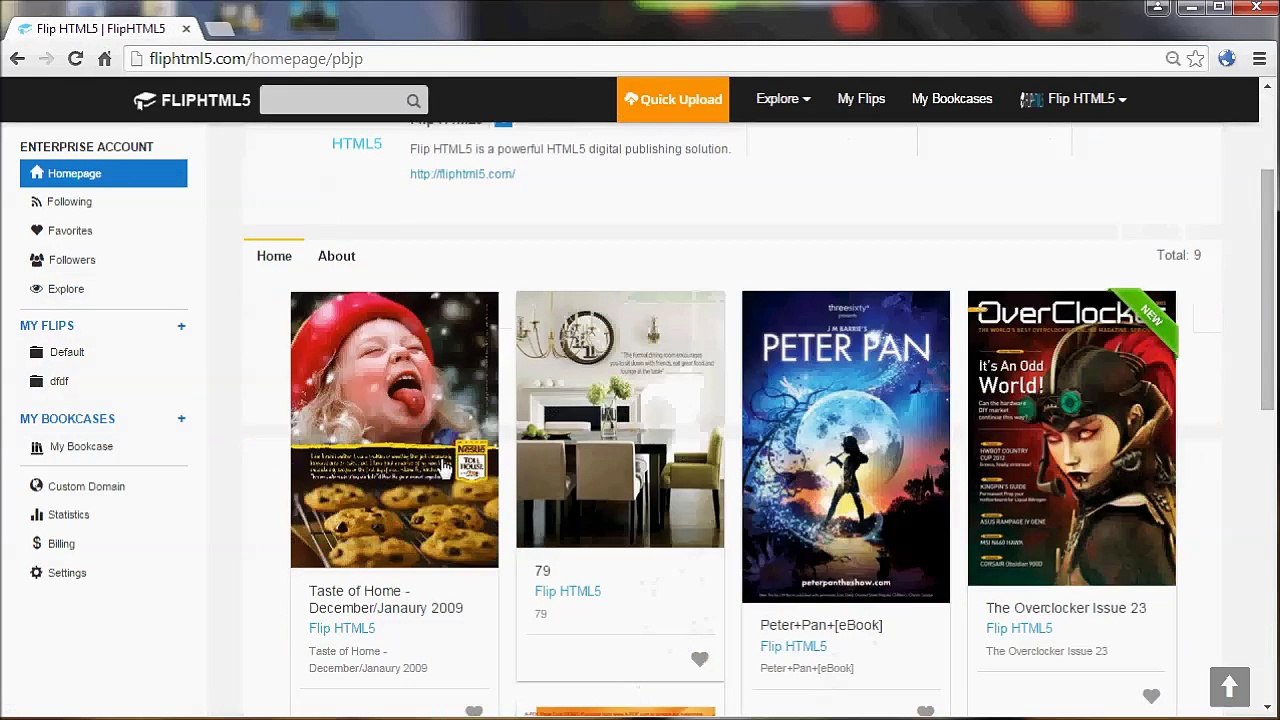Click the My Bookcase shelf icon
1280x720 pixels.
pyautogui.click(x=37, y=447)
